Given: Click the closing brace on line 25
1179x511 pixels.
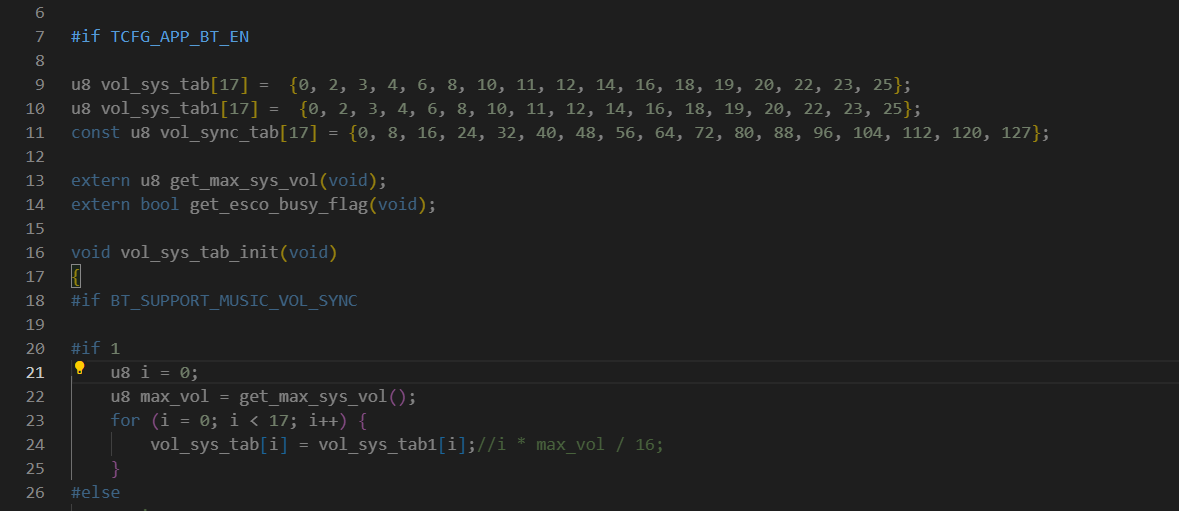Looking at the screenshot, I should point(116,469).
